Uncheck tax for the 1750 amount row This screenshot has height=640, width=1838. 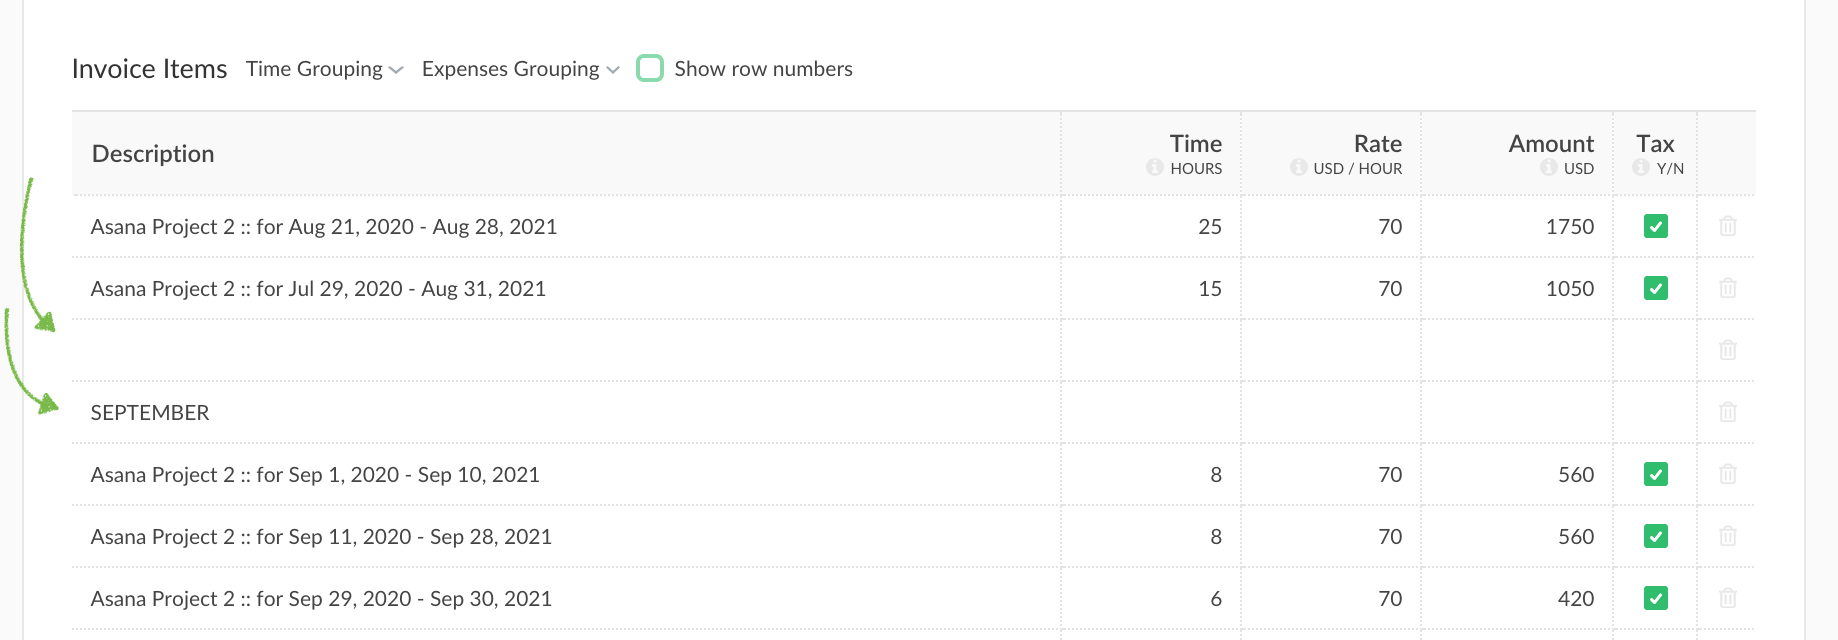point(1655,227)
